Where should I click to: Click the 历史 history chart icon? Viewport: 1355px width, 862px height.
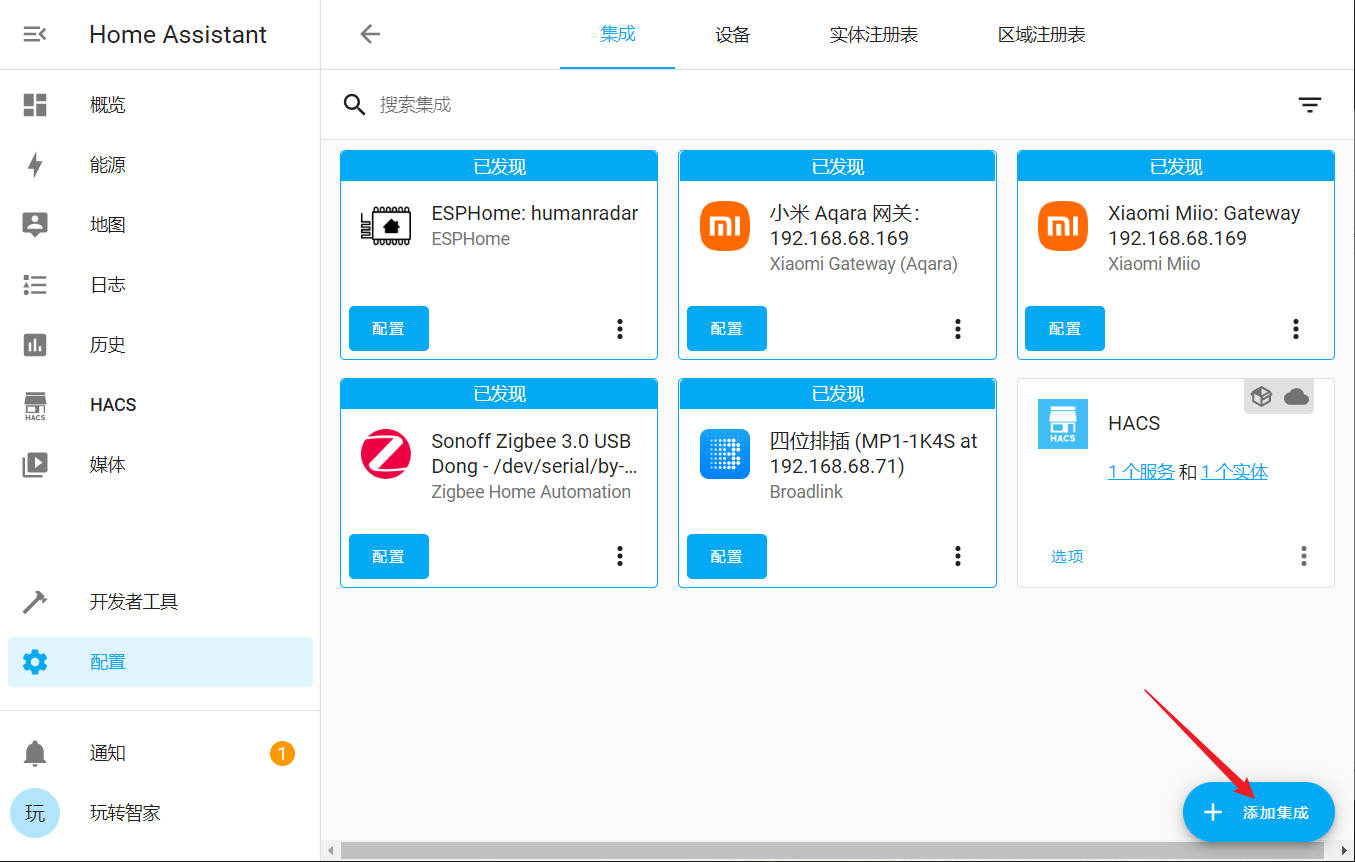click(x=35, y=345)
